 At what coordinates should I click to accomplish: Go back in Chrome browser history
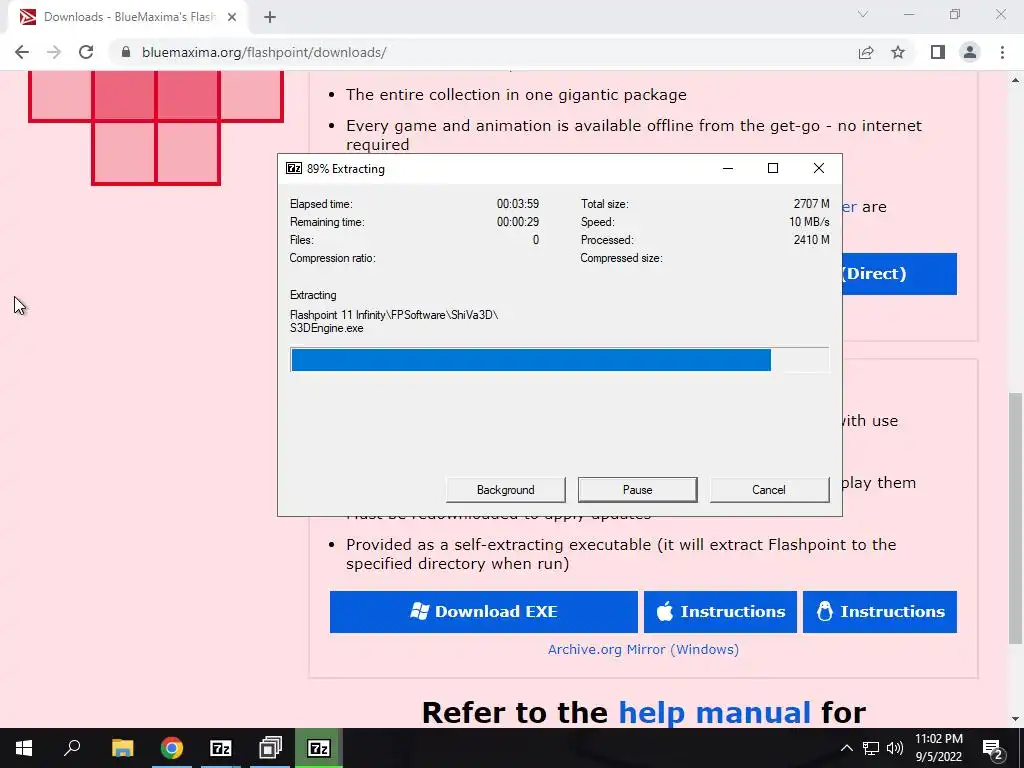(x=22, y=52)
